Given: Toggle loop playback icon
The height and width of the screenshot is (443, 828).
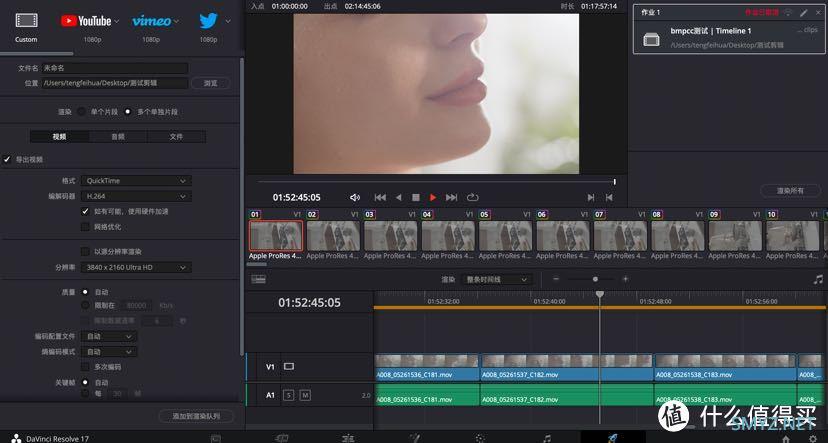Looking at the screenshot, I should 473,197.
